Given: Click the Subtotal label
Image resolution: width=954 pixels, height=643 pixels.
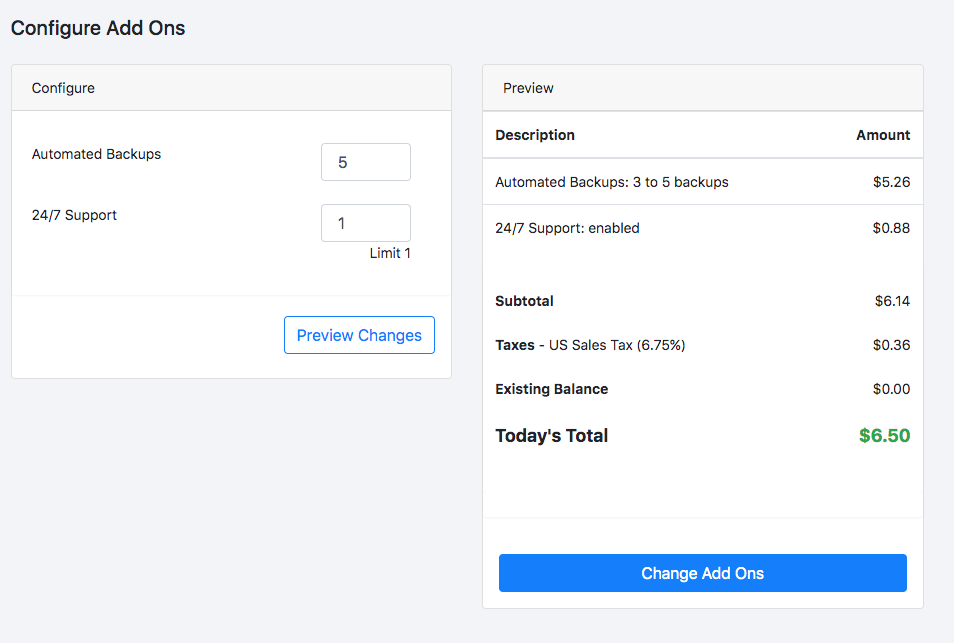Looking at the screenshot, I should click(524, 301).
